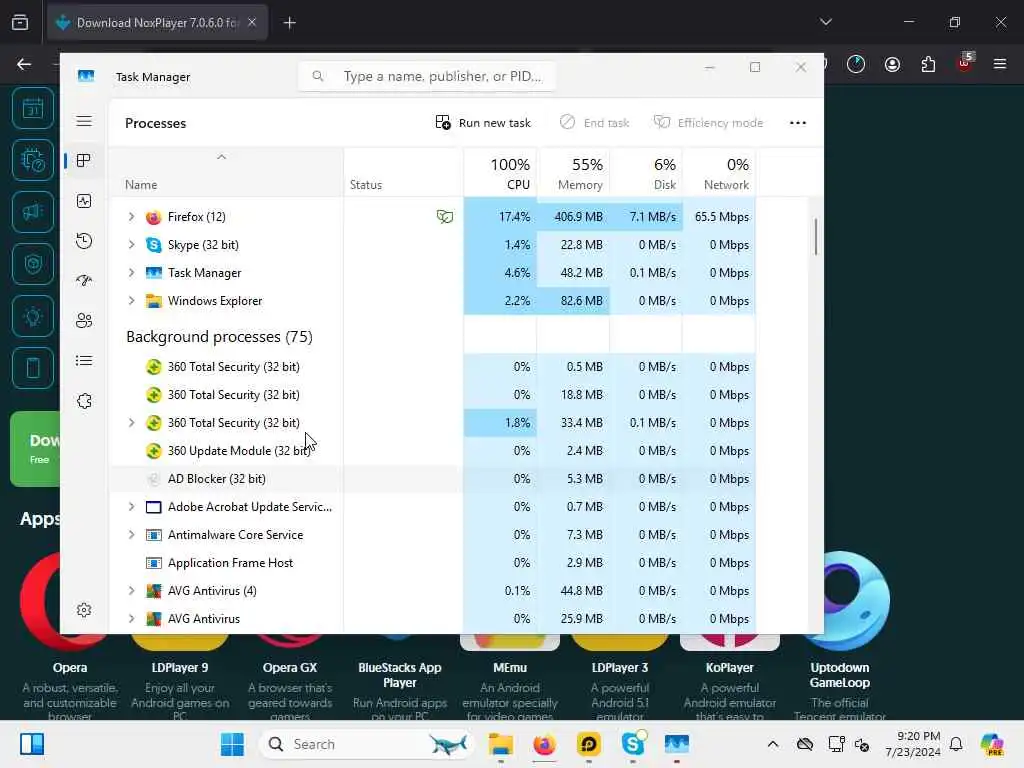Sort processes by Network column
The height and width of the screenshot is (768, 1024).
pyautogui.click(x=719, y=173)
